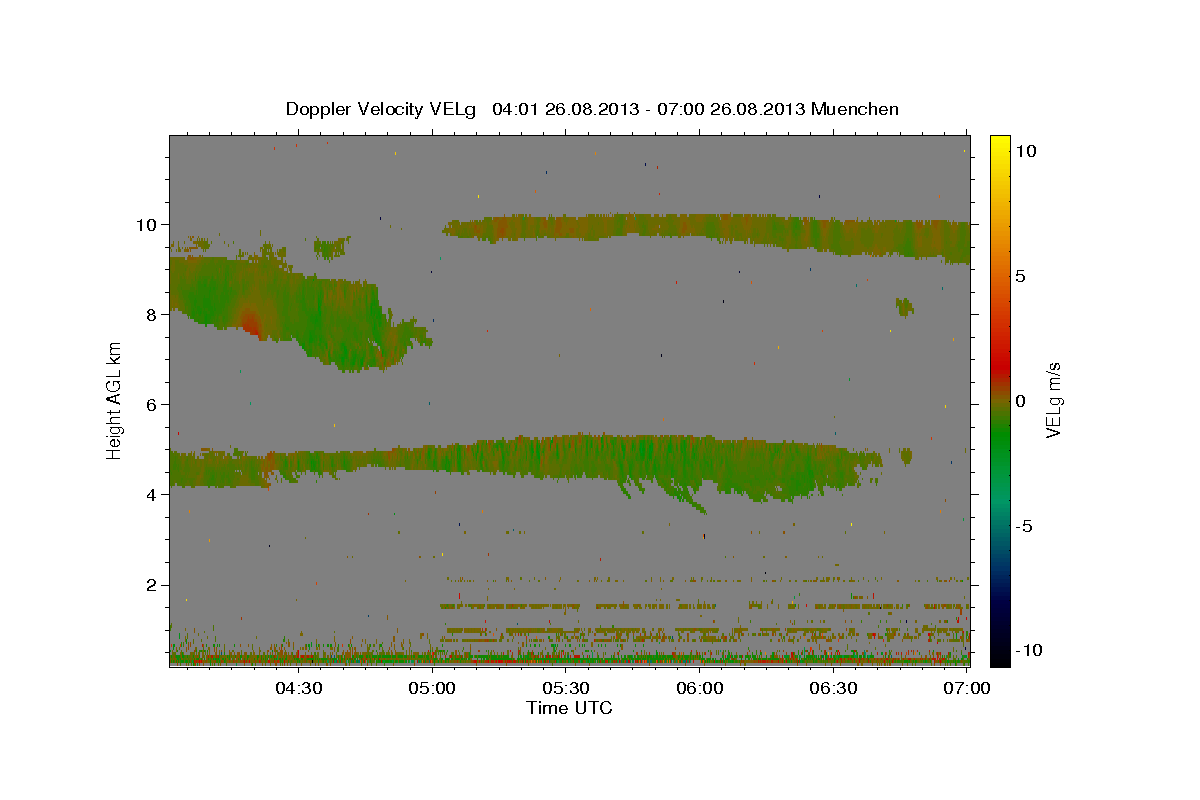
Task: Click the 05:30 time tick label
Action: tap(566, 688)
